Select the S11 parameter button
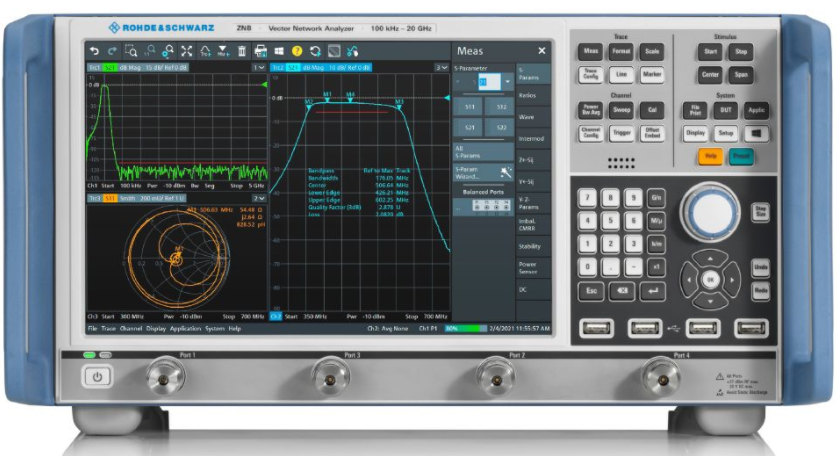837x456 pixels. click(x=468, y=107)
